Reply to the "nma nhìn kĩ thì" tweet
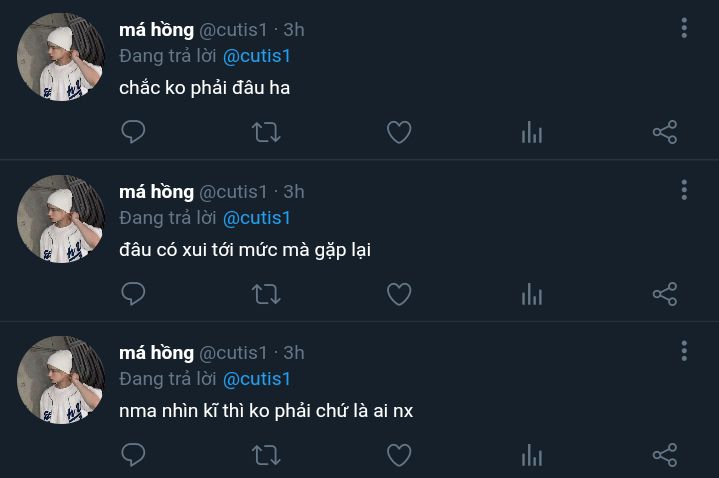This screenshot has width=719, height=478. pyautogui.click(x=133, y=455)
